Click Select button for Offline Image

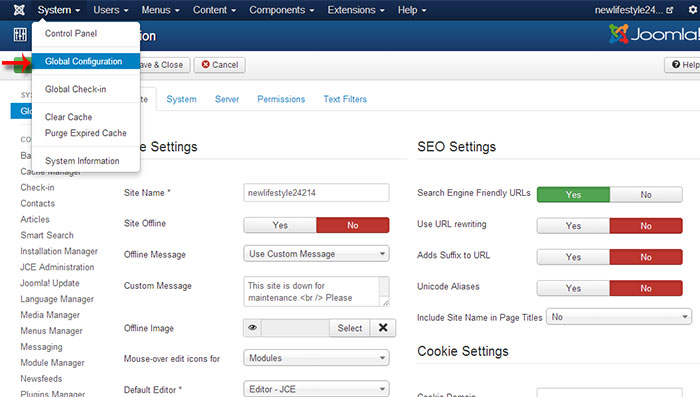(350, 328)
